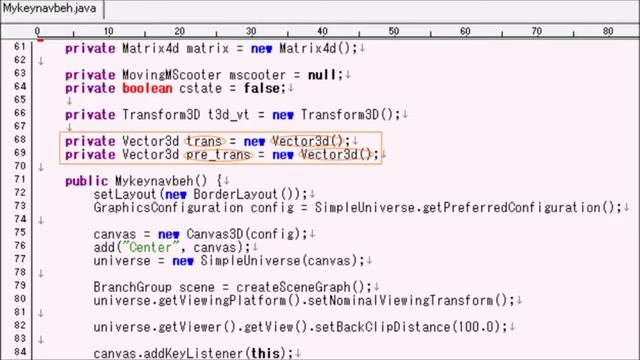640x360 pixels.
Task: Click 'public' keyword on line 71
Action: point(87,181)
